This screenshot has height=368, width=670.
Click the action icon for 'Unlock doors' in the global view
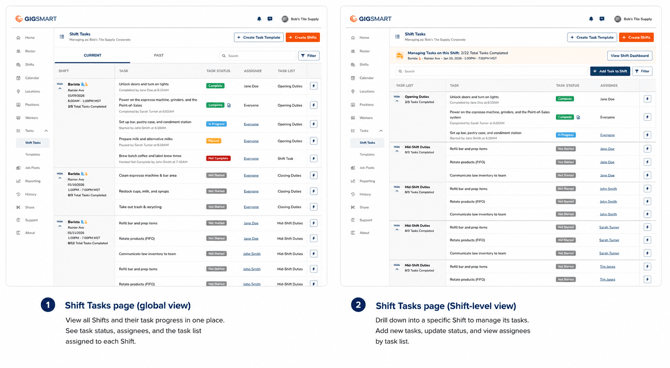point(314,86)
